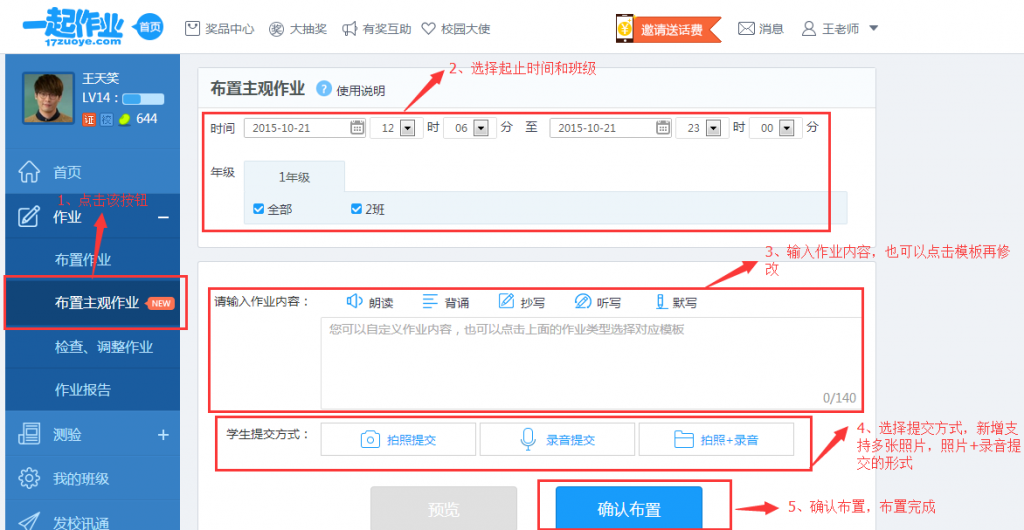Select 拍照提交 photo submission
The height and width of the screenshot is (530, 1024).
(398, 439)
